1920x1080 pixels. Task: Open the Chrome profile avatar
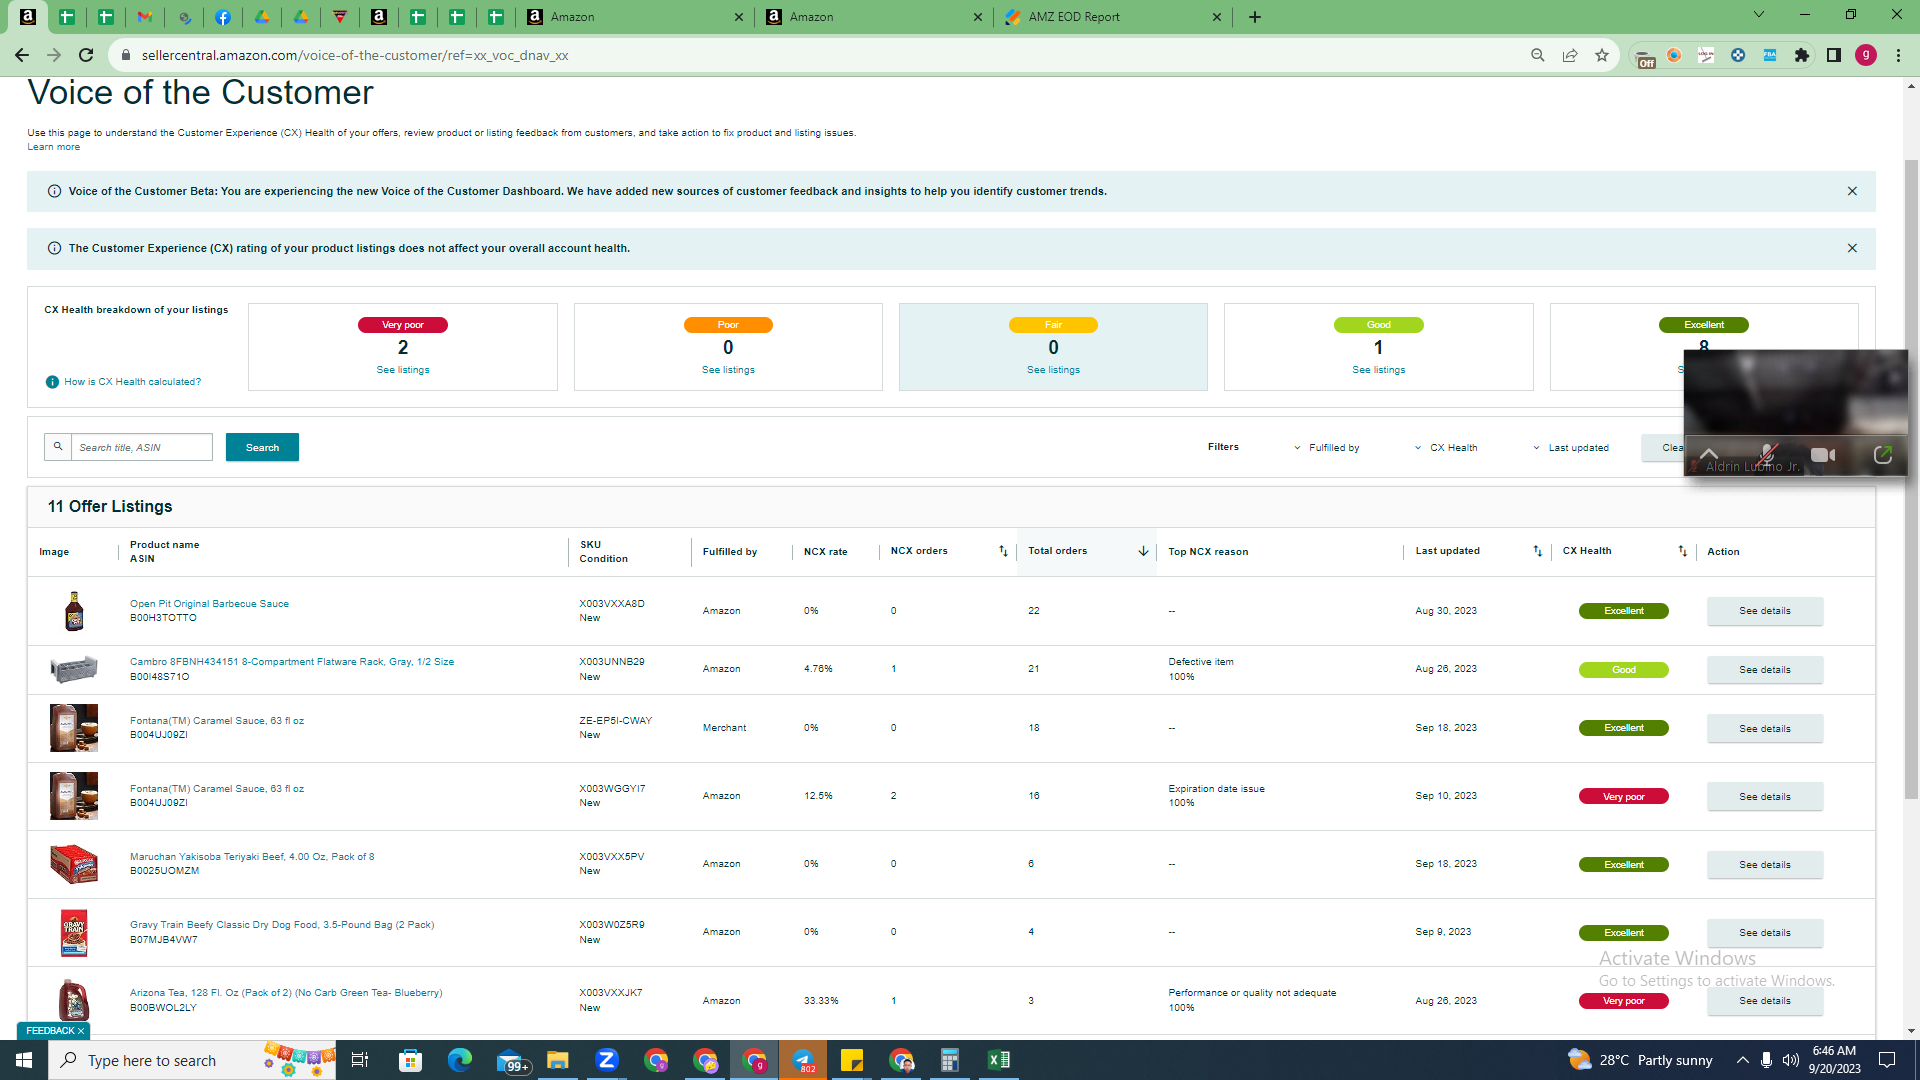coord(1866,55)
